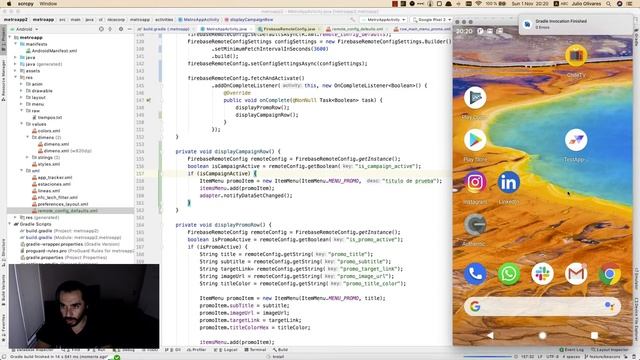Switch to the FirebaseRemoteConfig.java tab

(x=289, y=29)
